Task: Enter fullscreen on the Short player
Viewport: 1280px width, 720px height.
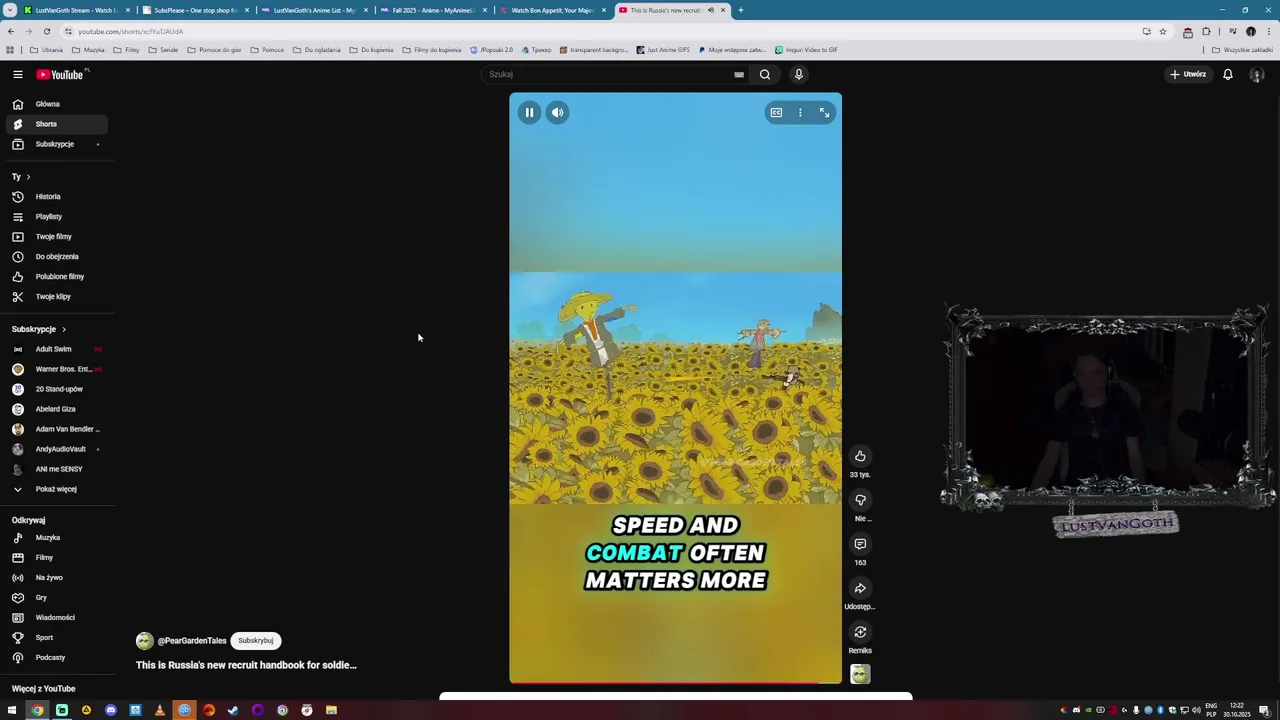Action: pos(825,113)
